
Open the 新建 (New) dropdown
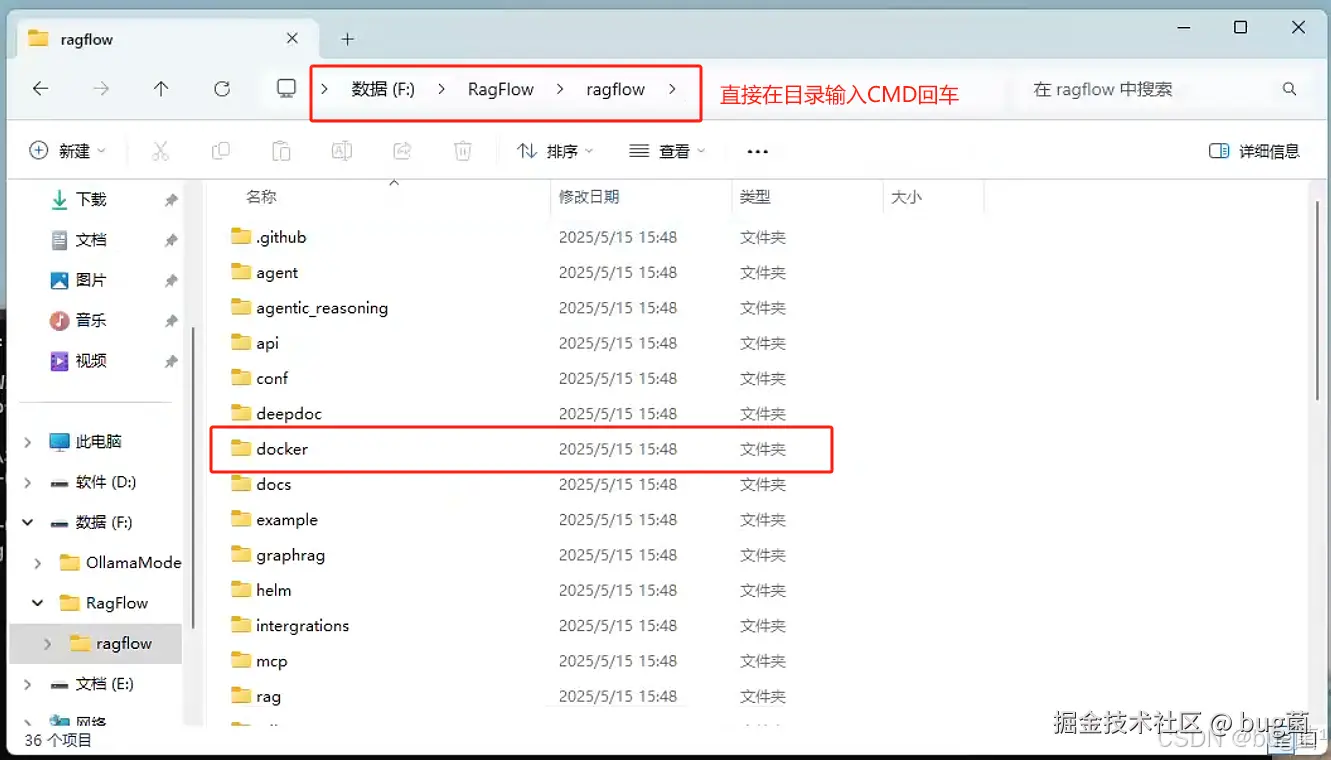[67, 151]
